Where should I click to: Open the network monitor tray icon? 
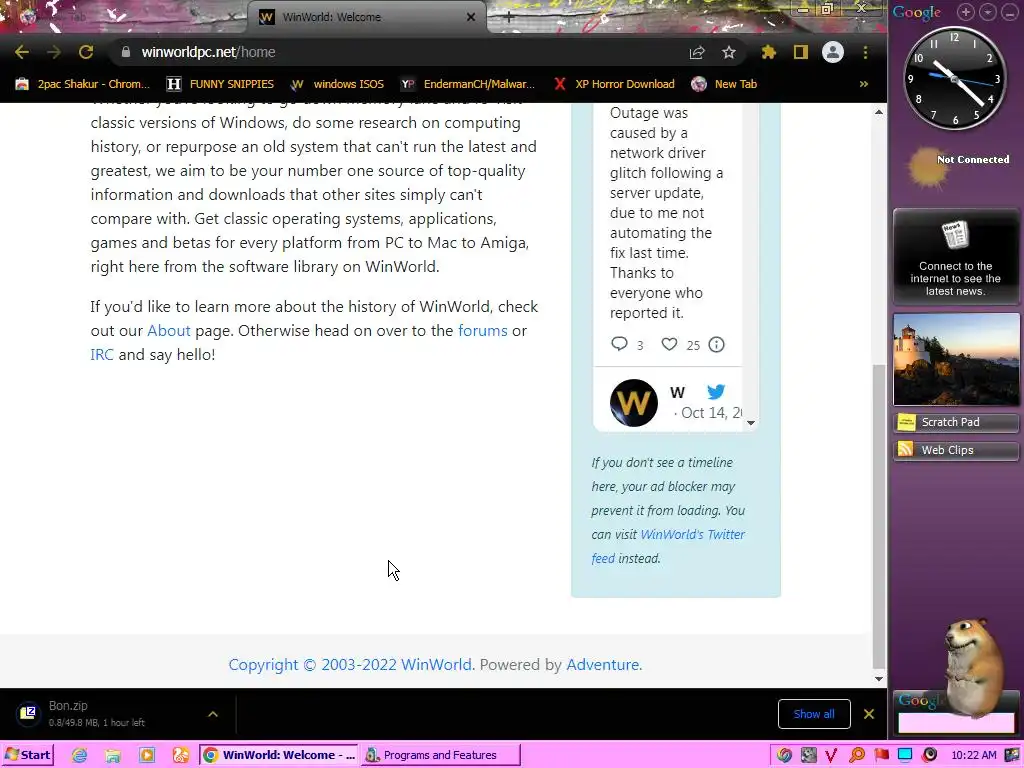tap(905, 755)
